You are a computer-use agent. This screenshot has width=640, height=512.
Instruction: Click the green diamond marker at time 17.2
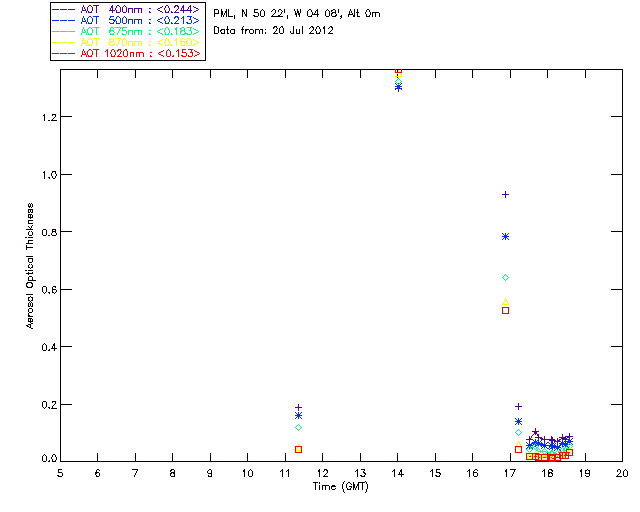point(518,432)
